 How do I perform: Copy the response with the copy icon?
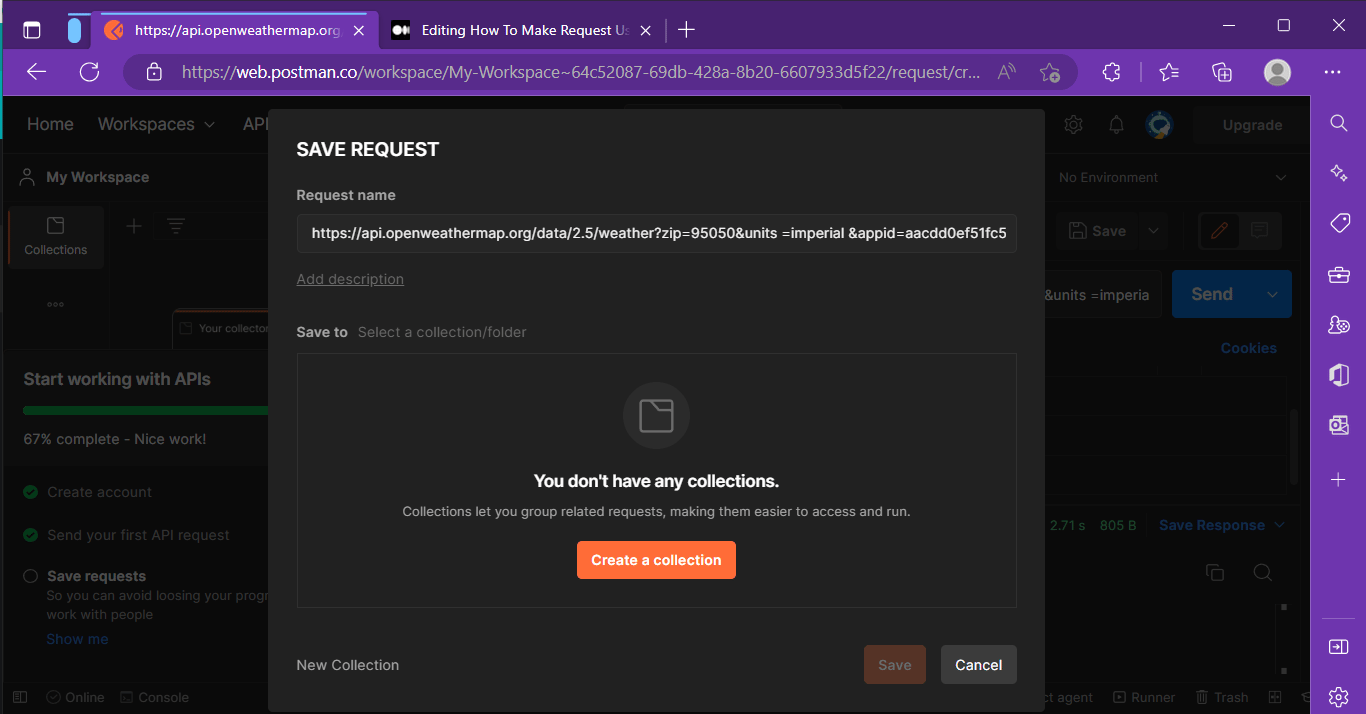[1215, 572]
